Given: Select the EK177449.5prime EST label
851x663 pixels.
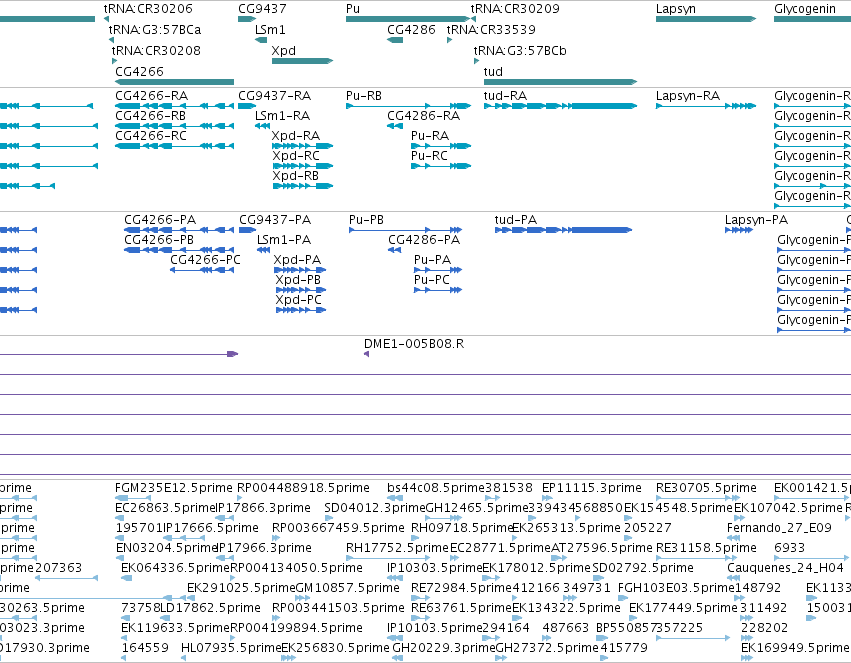Looking at the screenshot, I should click(x=683, y=608).
